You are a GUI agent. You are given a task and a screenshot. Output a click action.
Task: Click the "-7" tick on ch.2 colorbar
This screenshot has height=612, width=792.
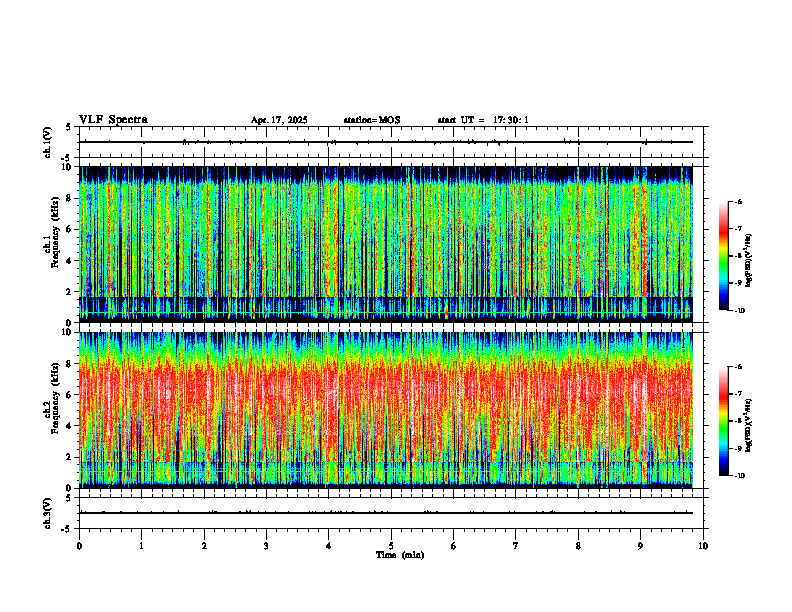(x=738, y=394)
